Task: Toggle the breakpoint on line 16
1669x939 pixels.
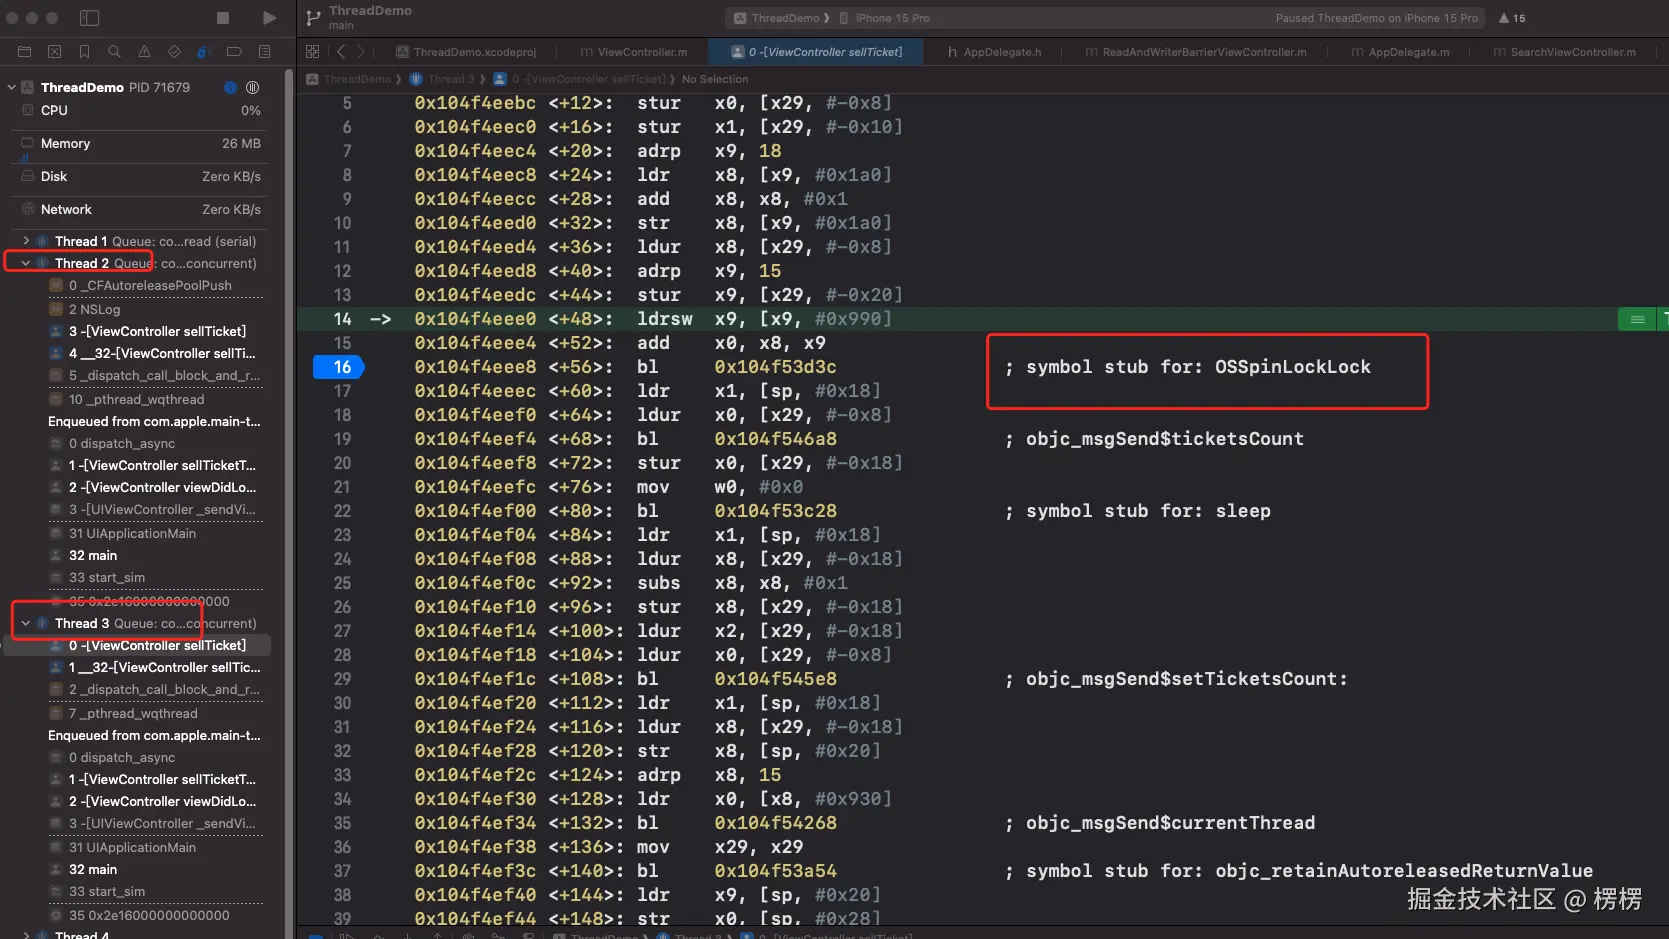Action: coord(339,367)
